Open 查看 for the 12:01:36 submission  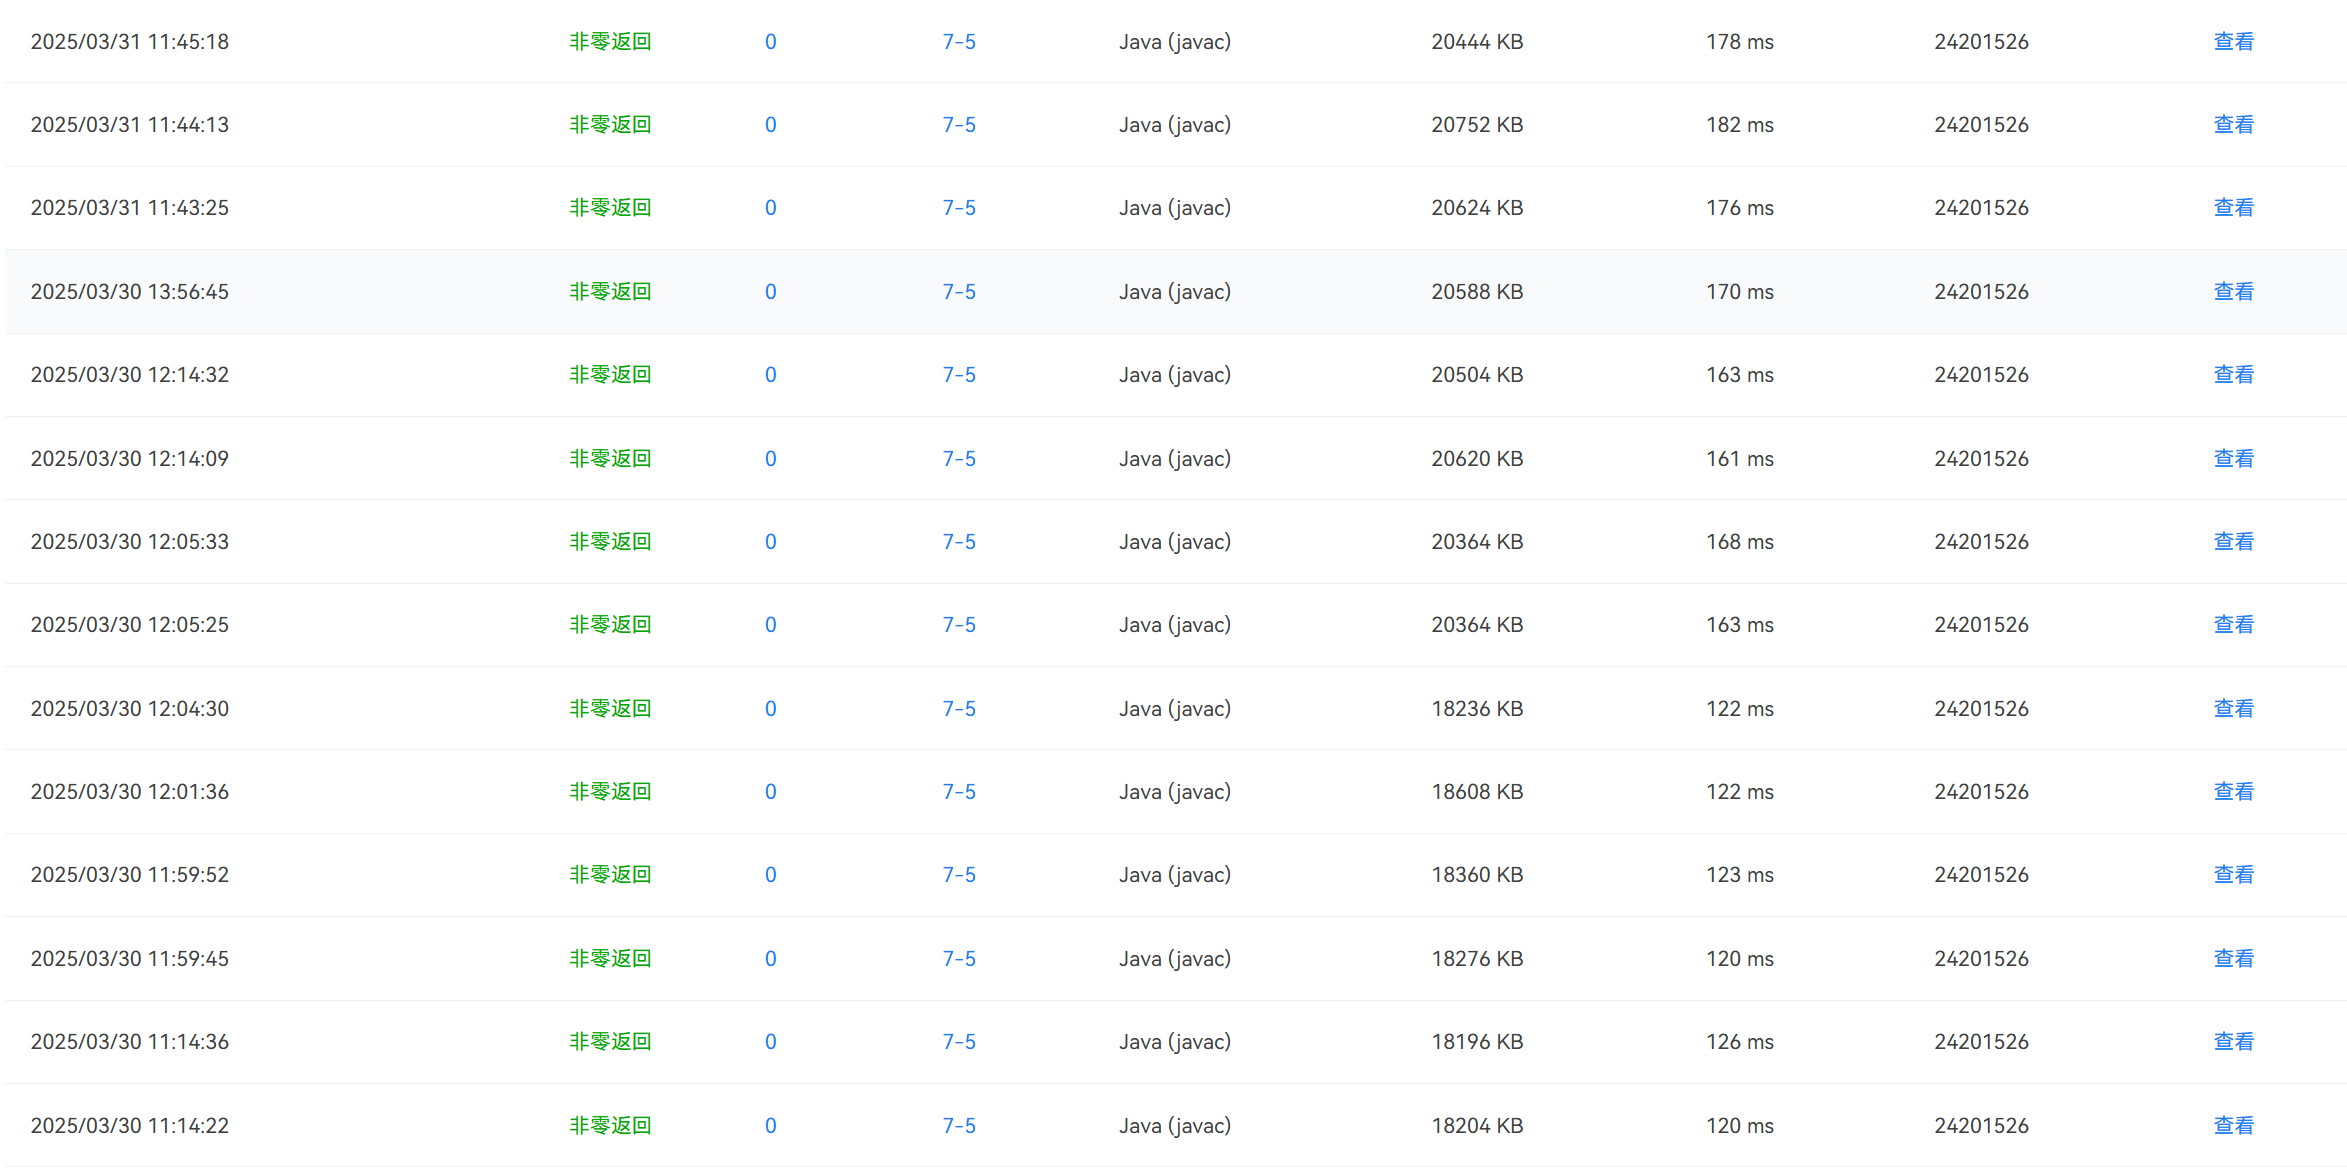2232,792
